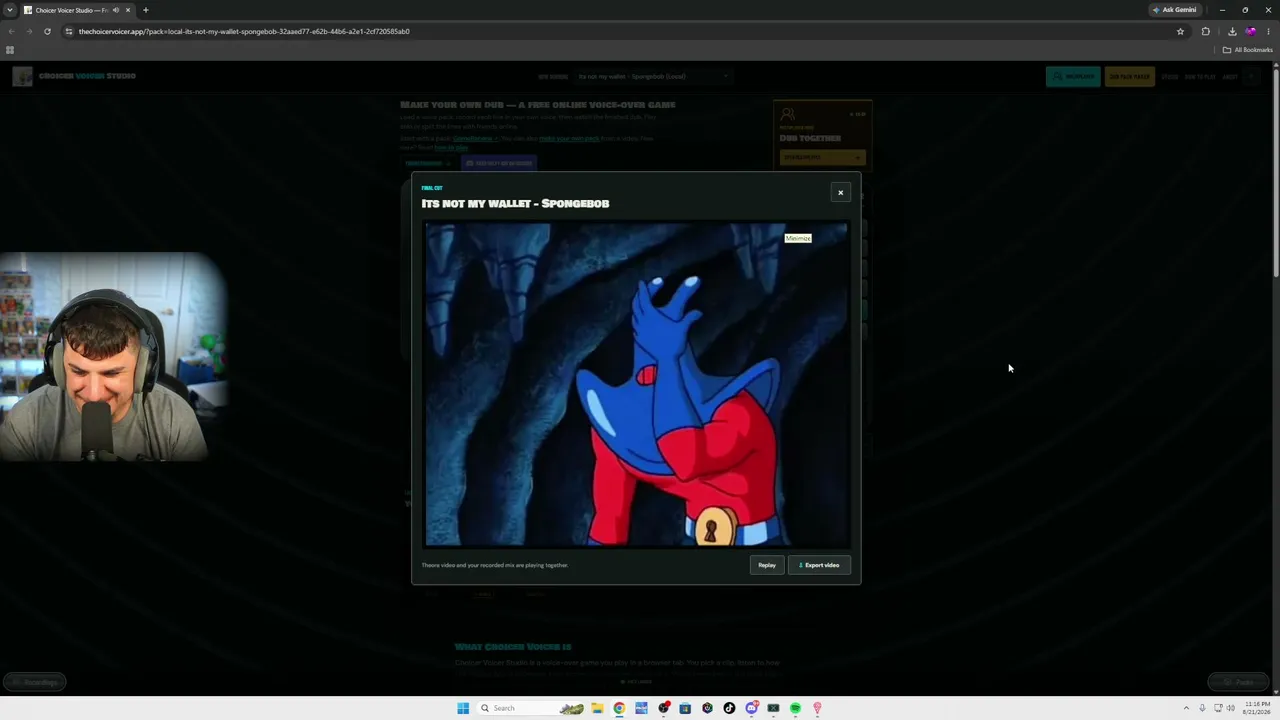The image size is (1280, 720).
Task: Open Spotify from the taskbar
Action: coord(795,708)
